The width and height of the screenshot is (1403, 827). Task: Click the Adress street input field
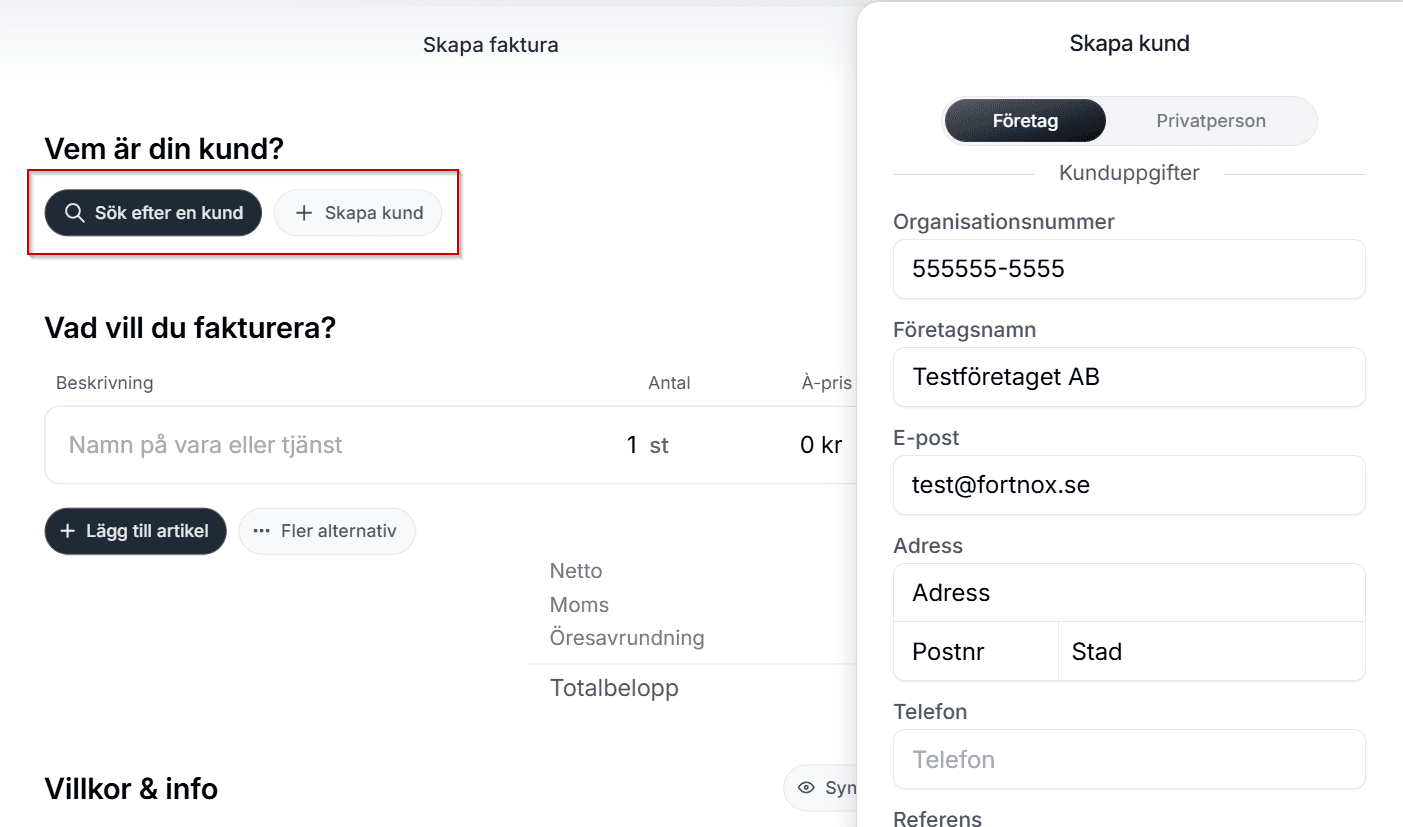[1128, 593]
